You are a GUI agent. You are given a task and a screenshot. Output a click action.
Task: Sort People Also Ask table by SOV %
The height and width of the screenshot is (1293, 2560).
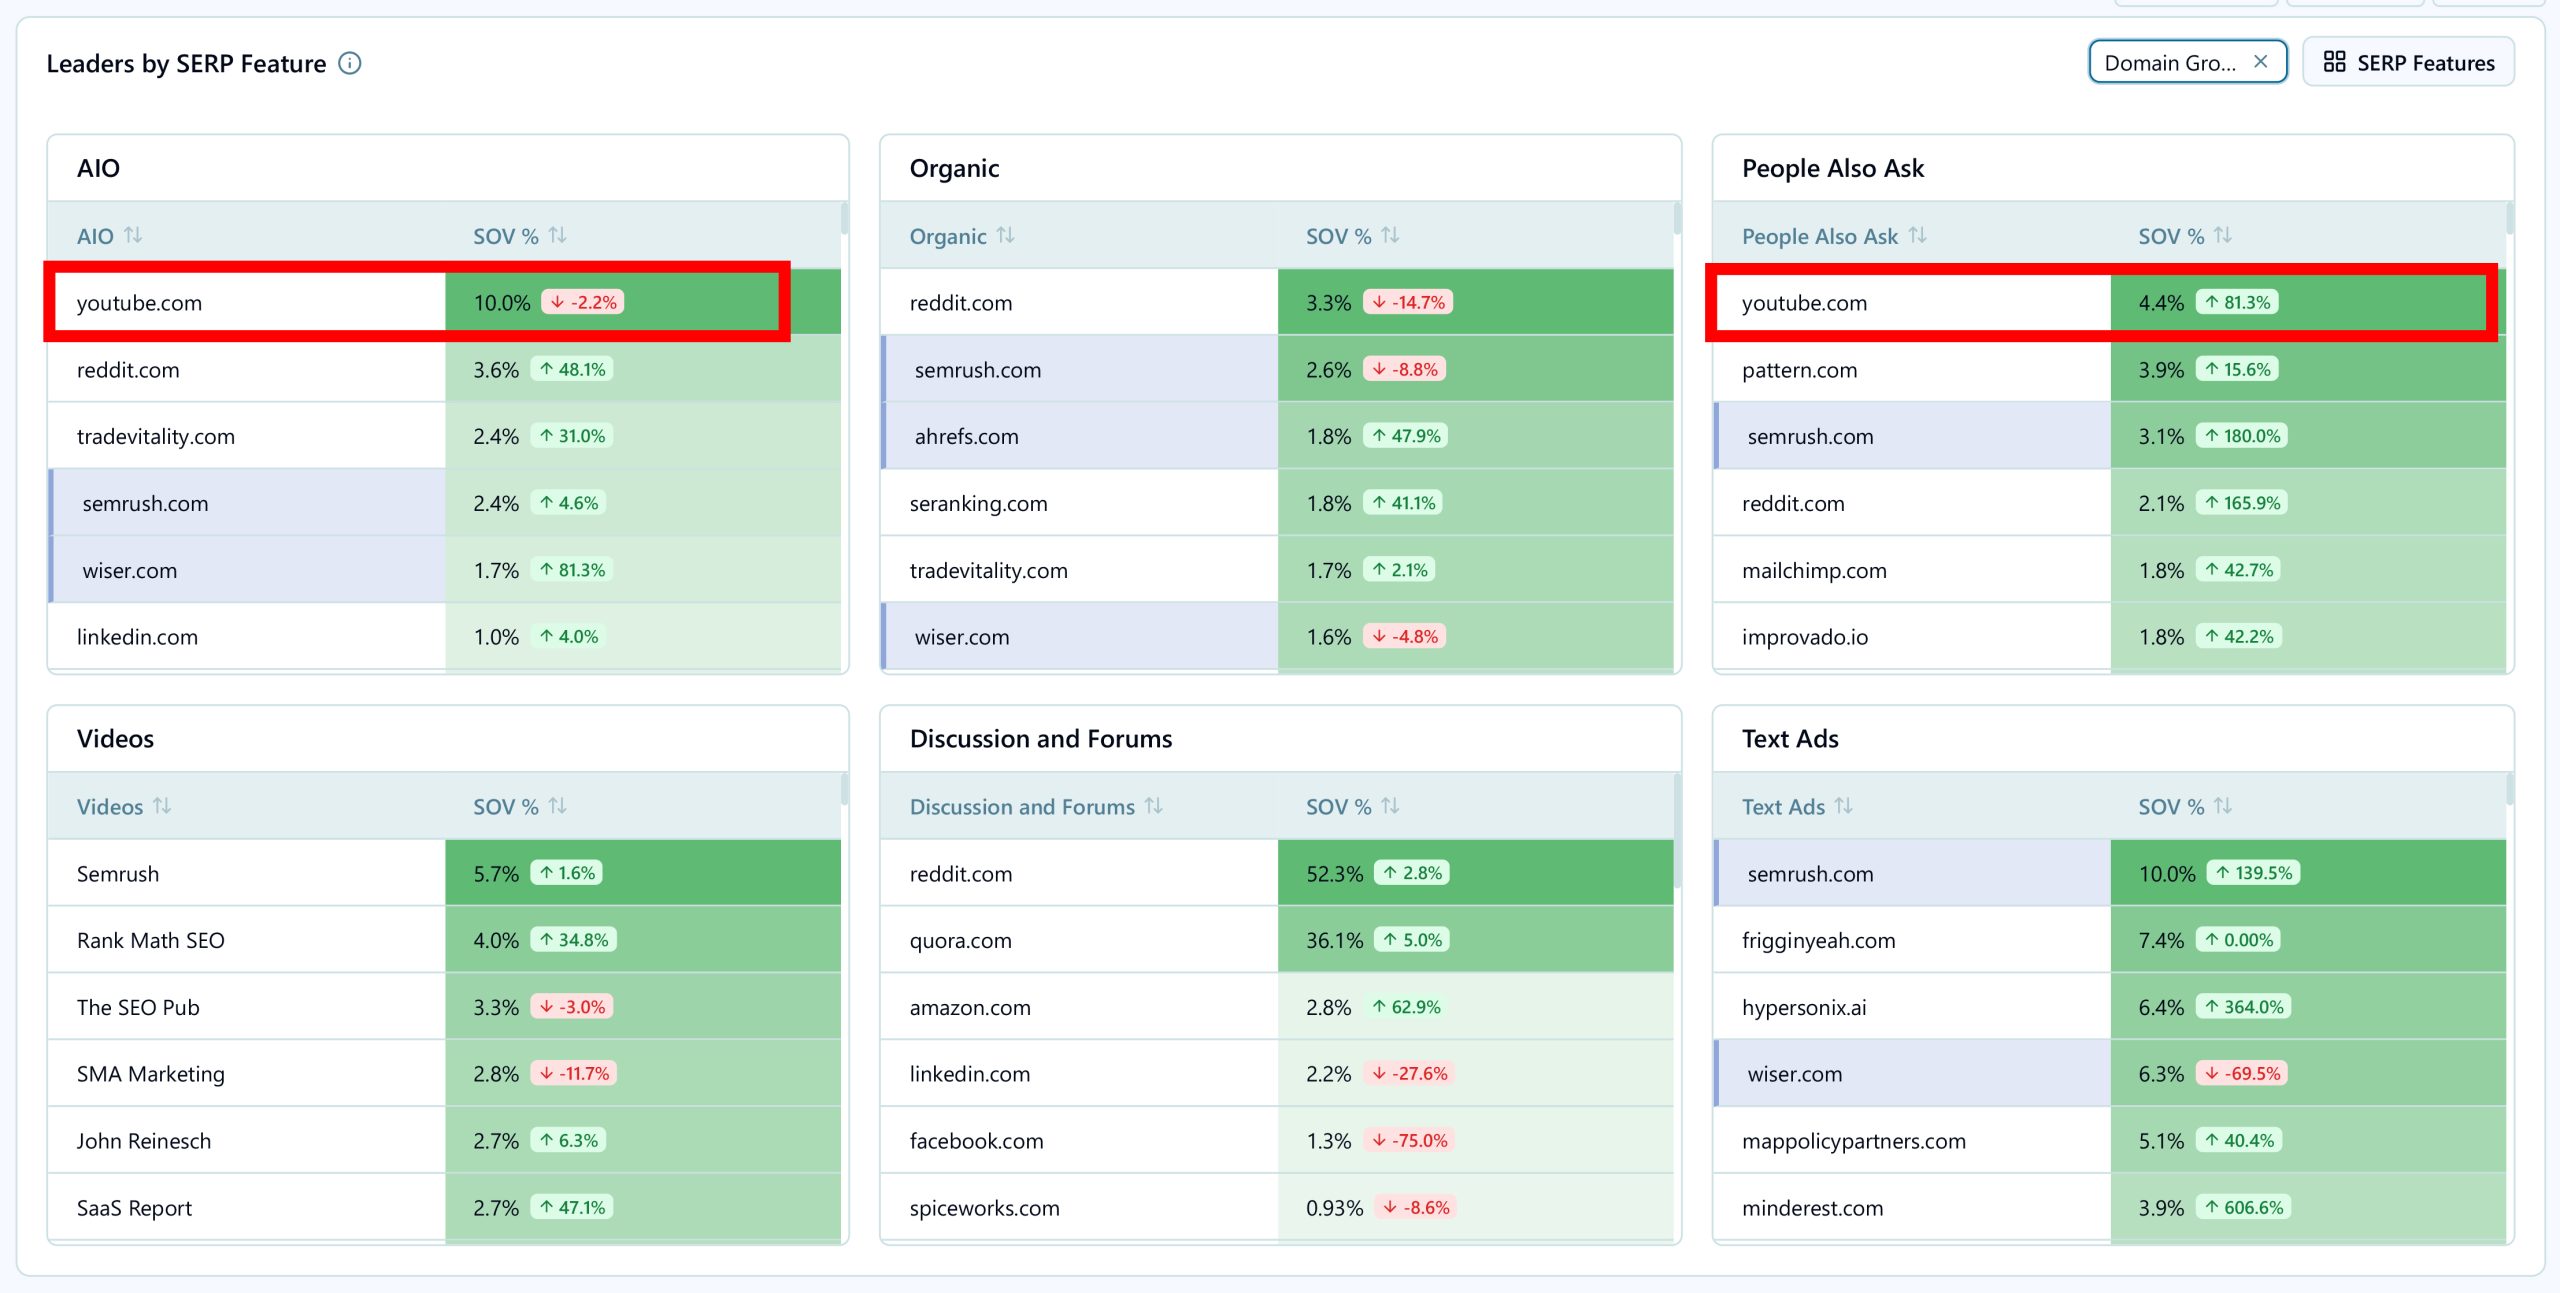2223,235
